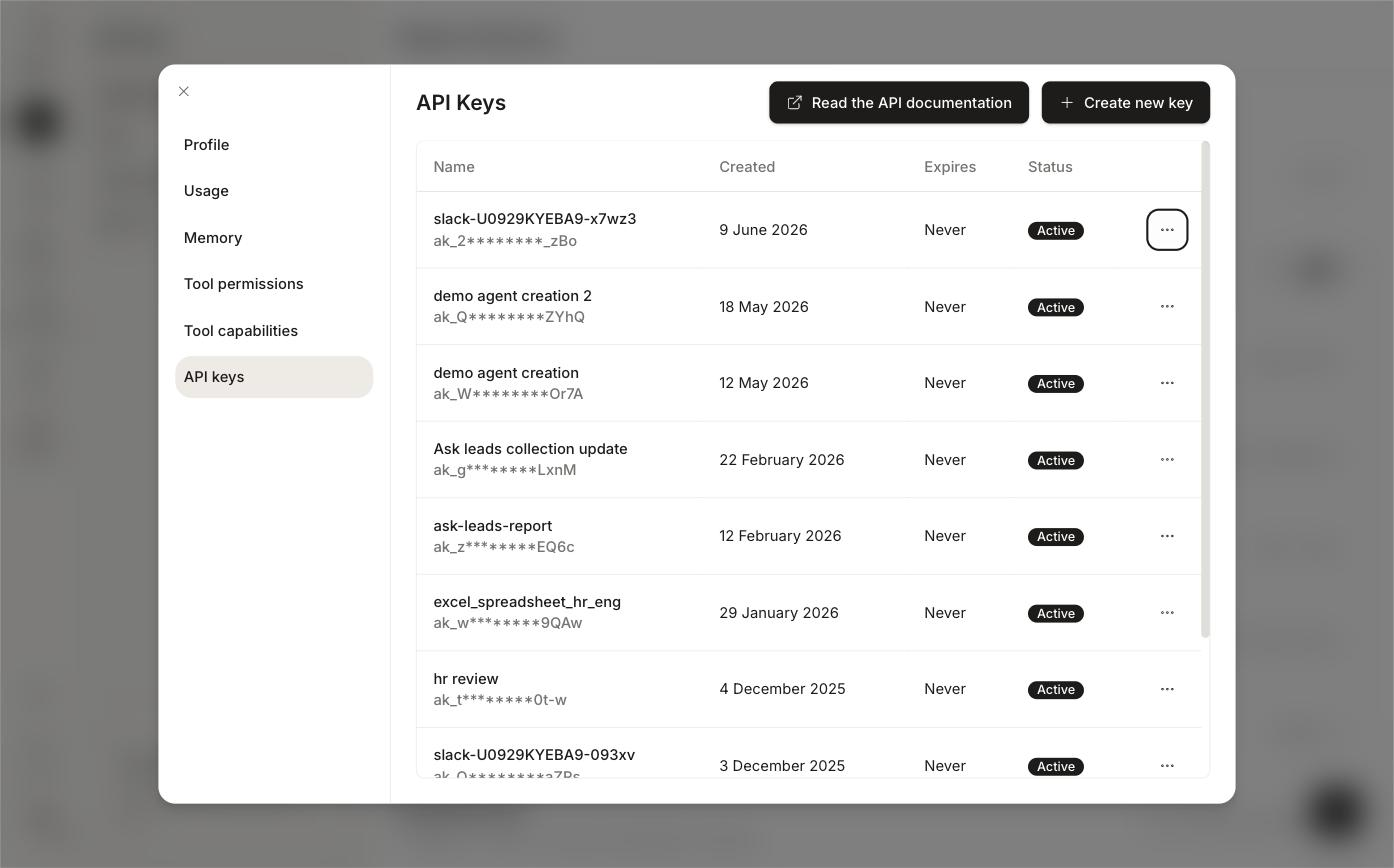This screenshot has width=1394, height=868.
Task: Open options menu for slack-U0929KYEBA9-093xv key
Action: [1167, 765]
